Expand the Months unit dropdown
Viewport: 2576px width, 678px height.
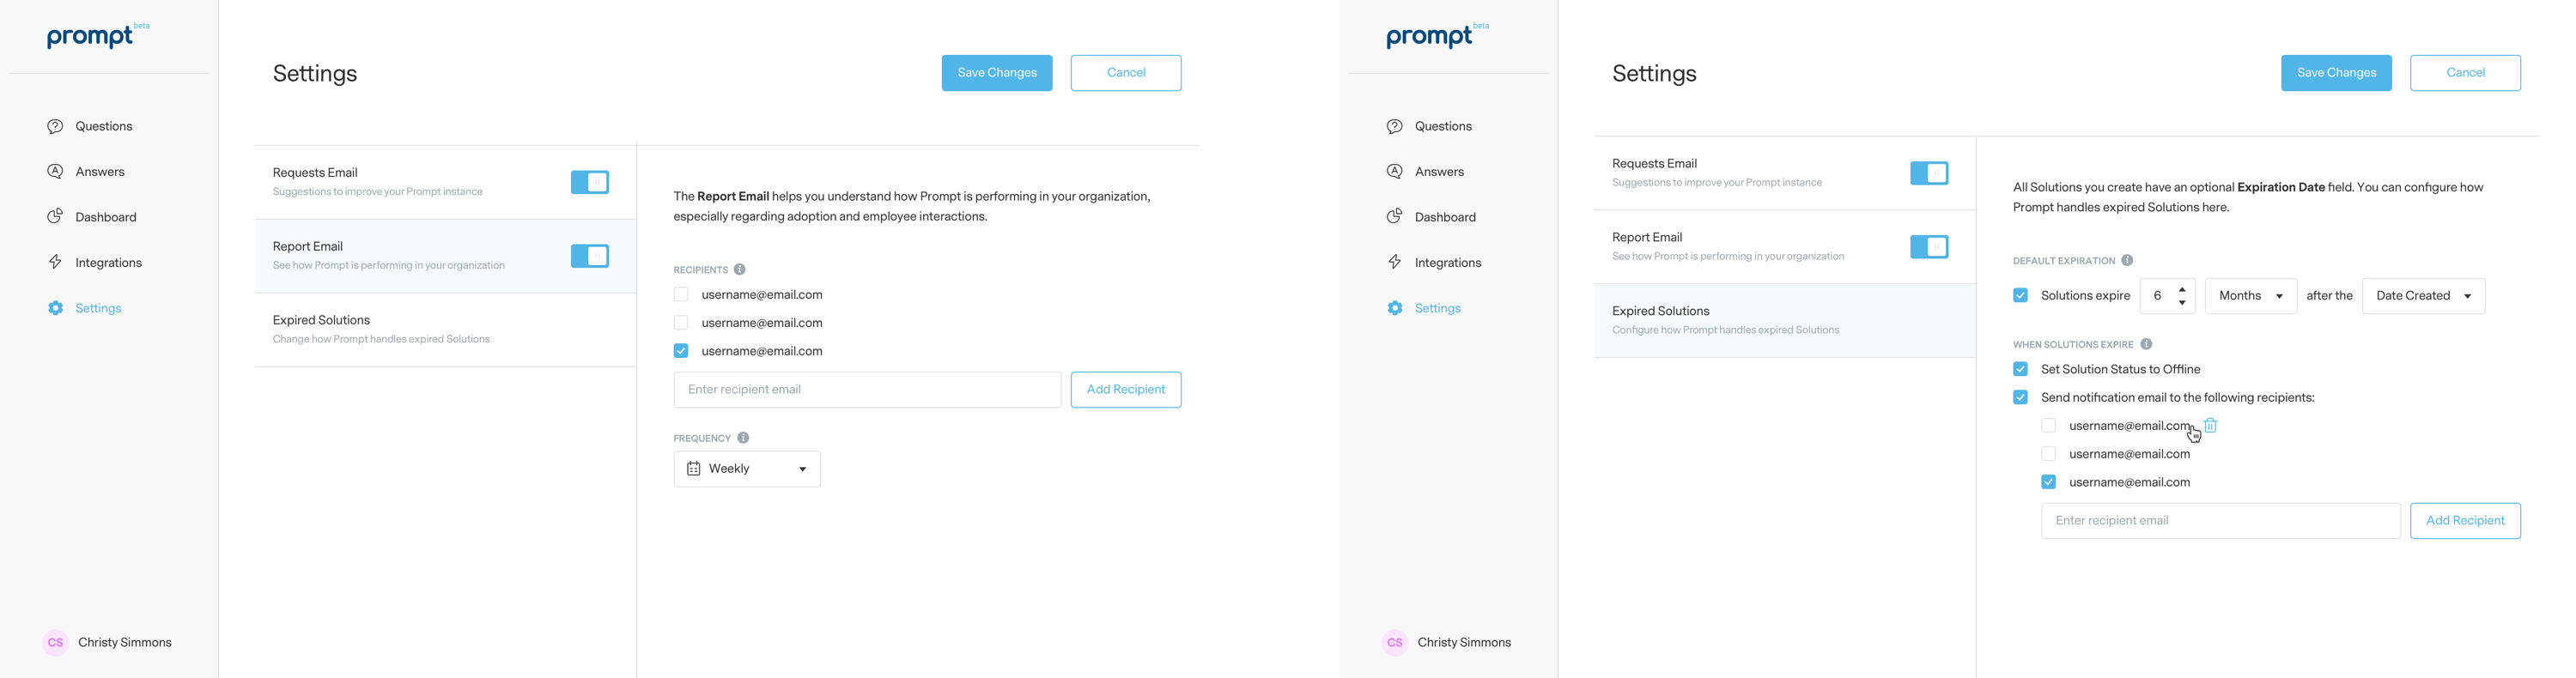(x=2250, y=296)
